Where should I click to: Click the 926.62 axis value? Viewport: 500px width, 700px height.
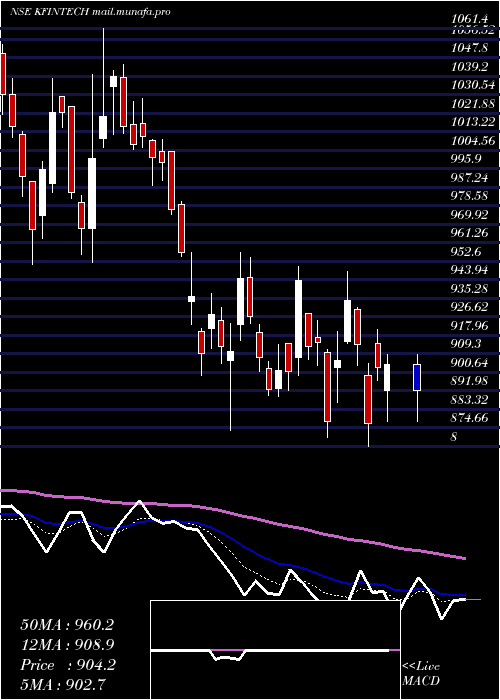(470, 307)
